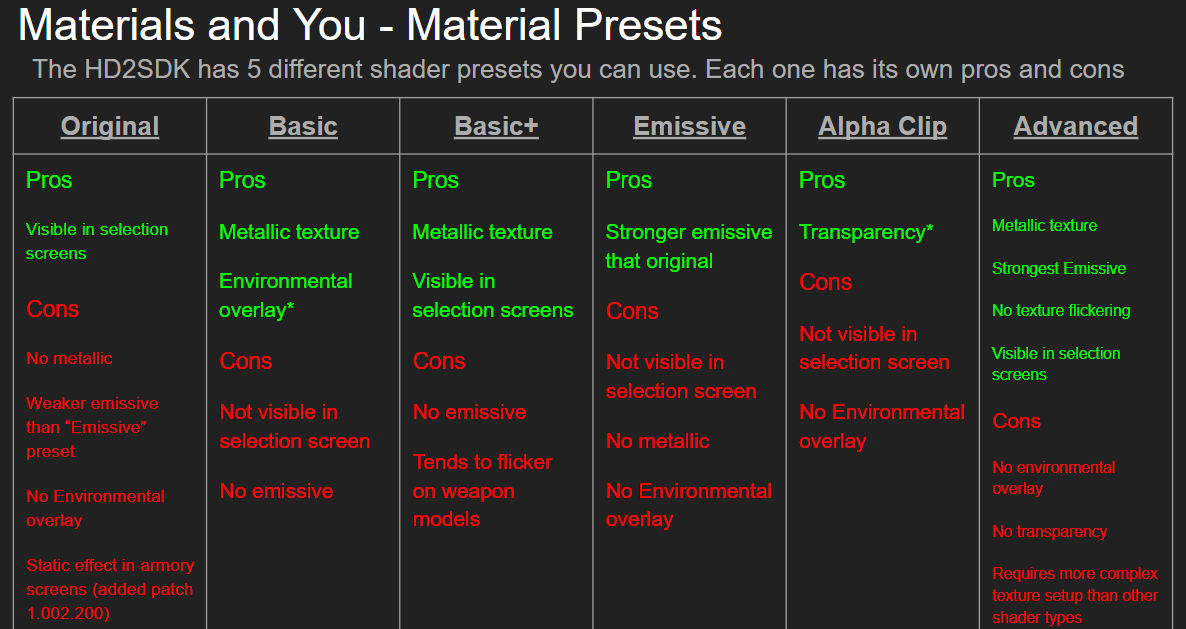Click the Cons label in Original column
This screenshot has height=629, width=1186.
click(52, 309)
